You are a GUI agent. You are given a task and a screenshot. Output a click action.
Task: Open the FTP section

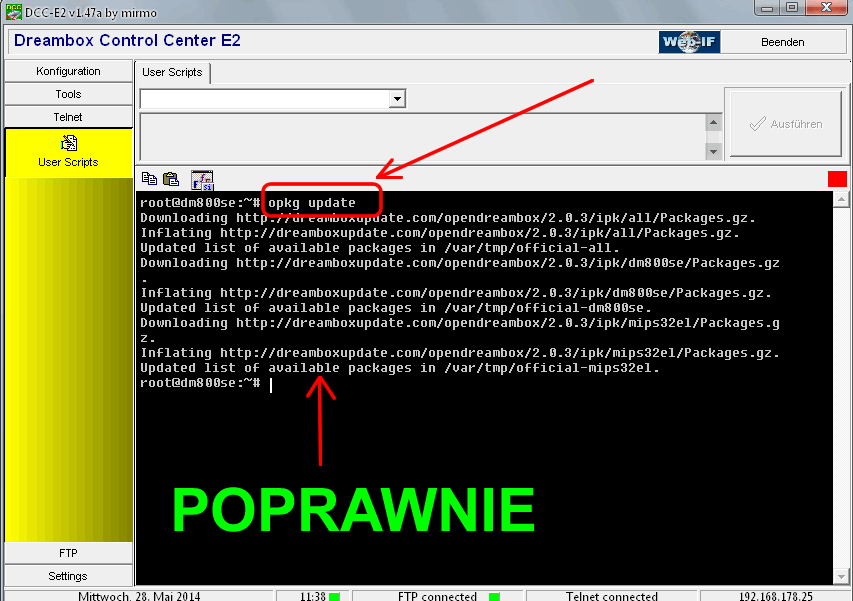click(68, 553)
